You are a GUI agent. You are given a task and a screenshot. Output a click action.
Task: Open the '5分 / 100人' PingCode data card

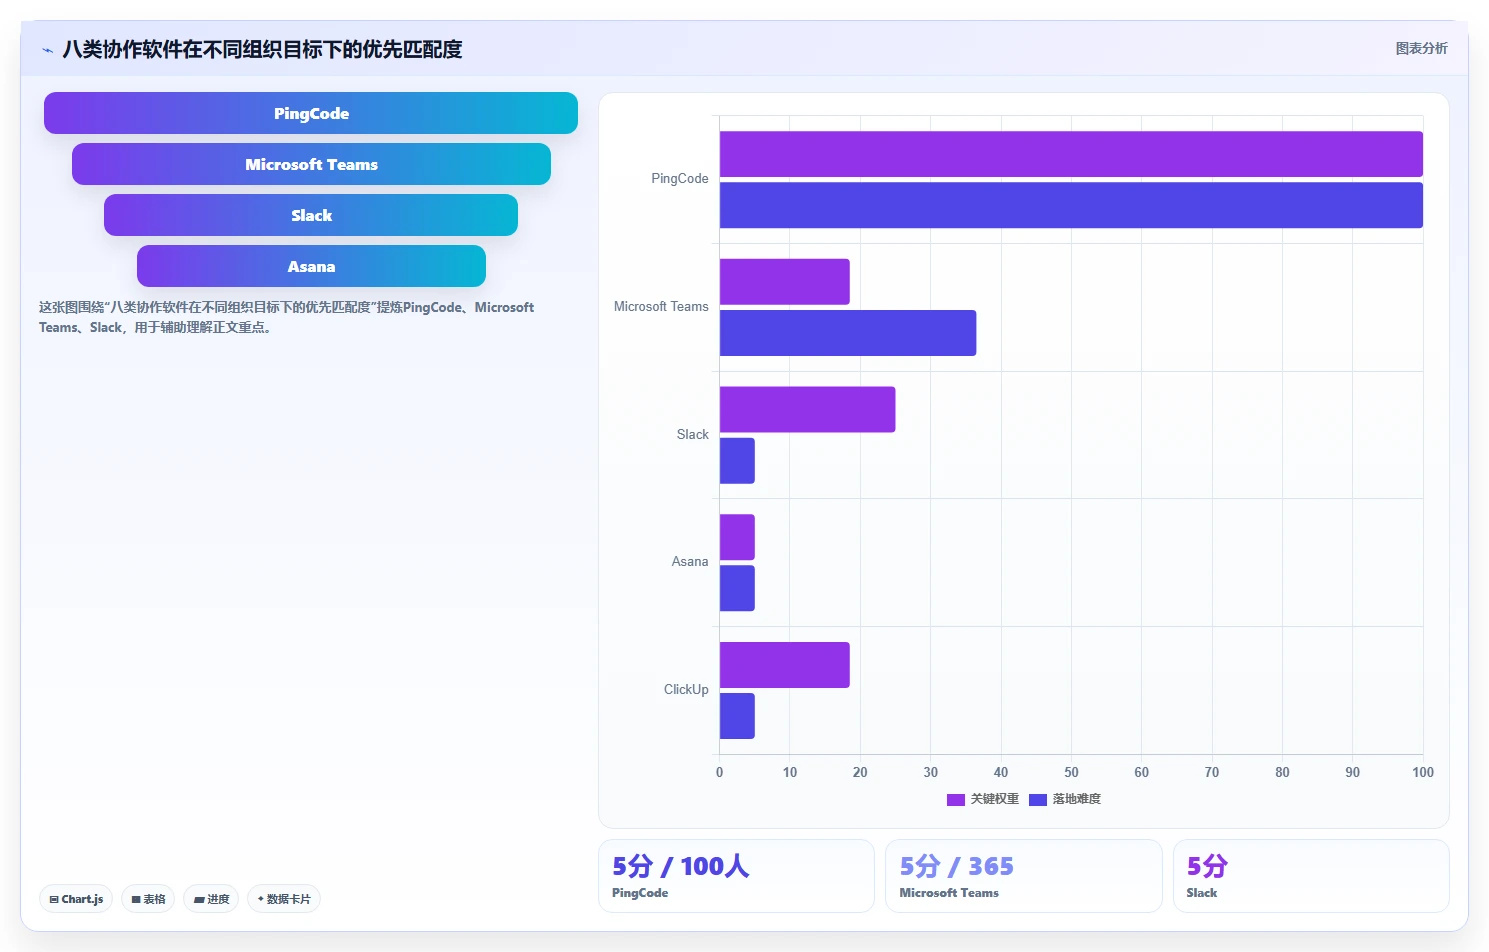pyautogui.click(x=736, y=876)
